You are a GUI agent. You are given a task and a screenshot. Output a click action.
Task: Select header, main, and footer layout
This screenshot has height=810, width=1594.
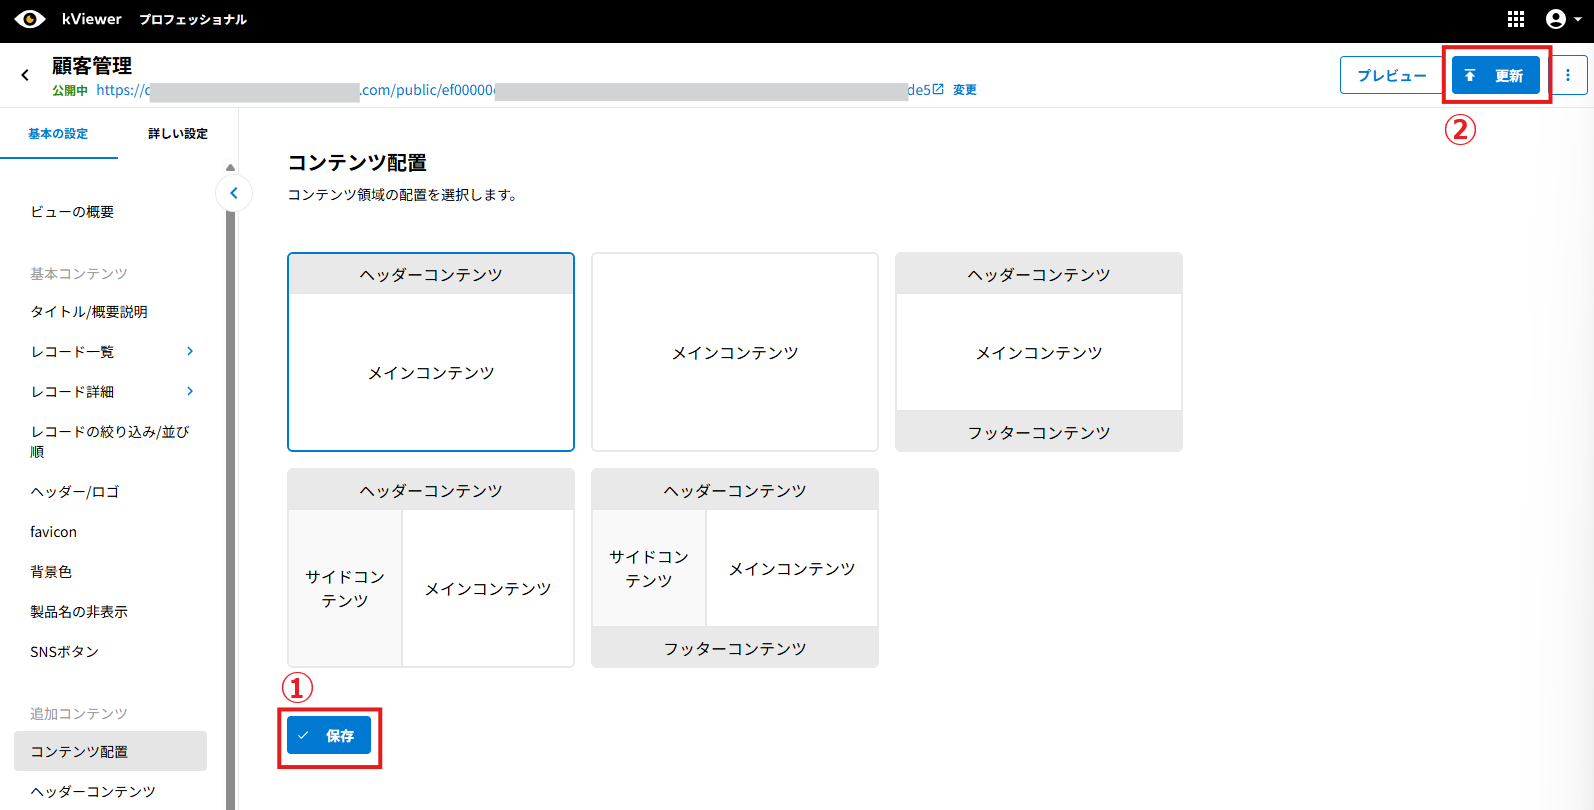(x=1038, y=352)
